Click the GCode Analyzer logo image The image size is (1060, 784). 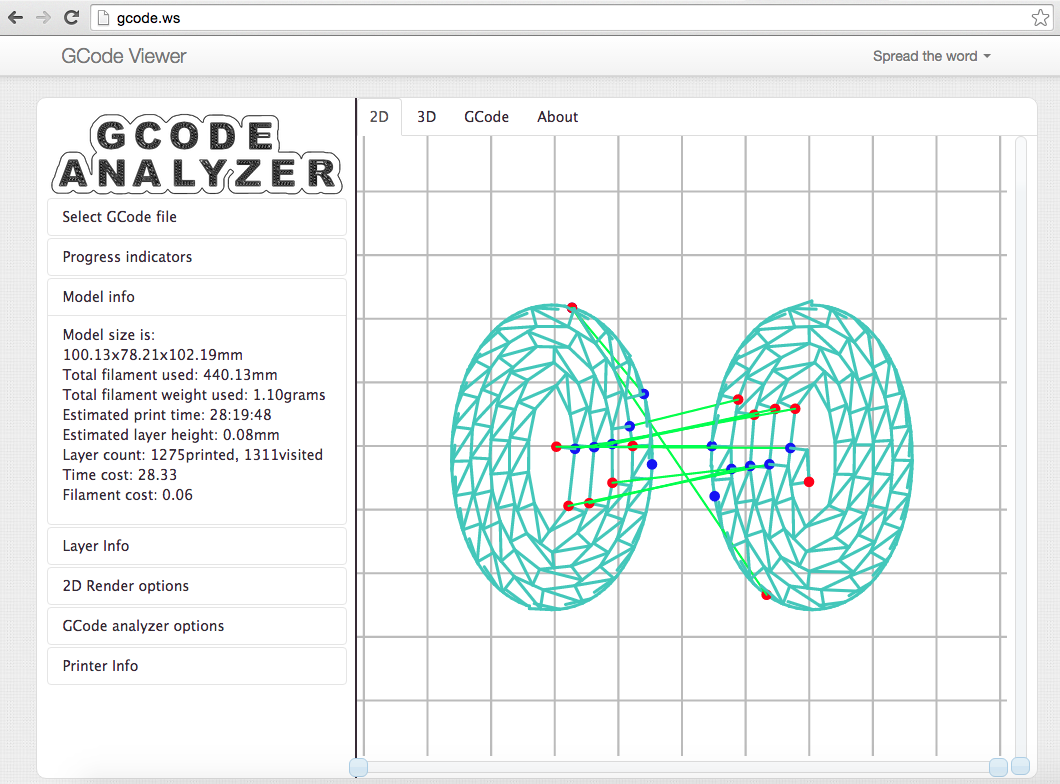196,154
